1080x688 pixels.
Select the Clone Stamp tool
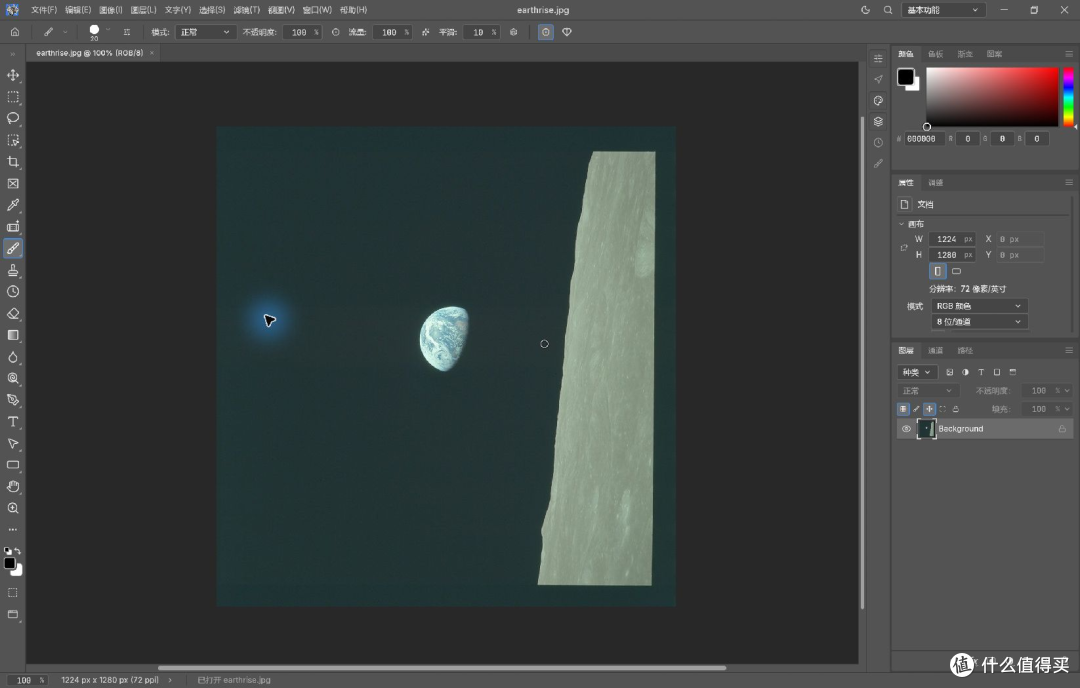[13, 270]
